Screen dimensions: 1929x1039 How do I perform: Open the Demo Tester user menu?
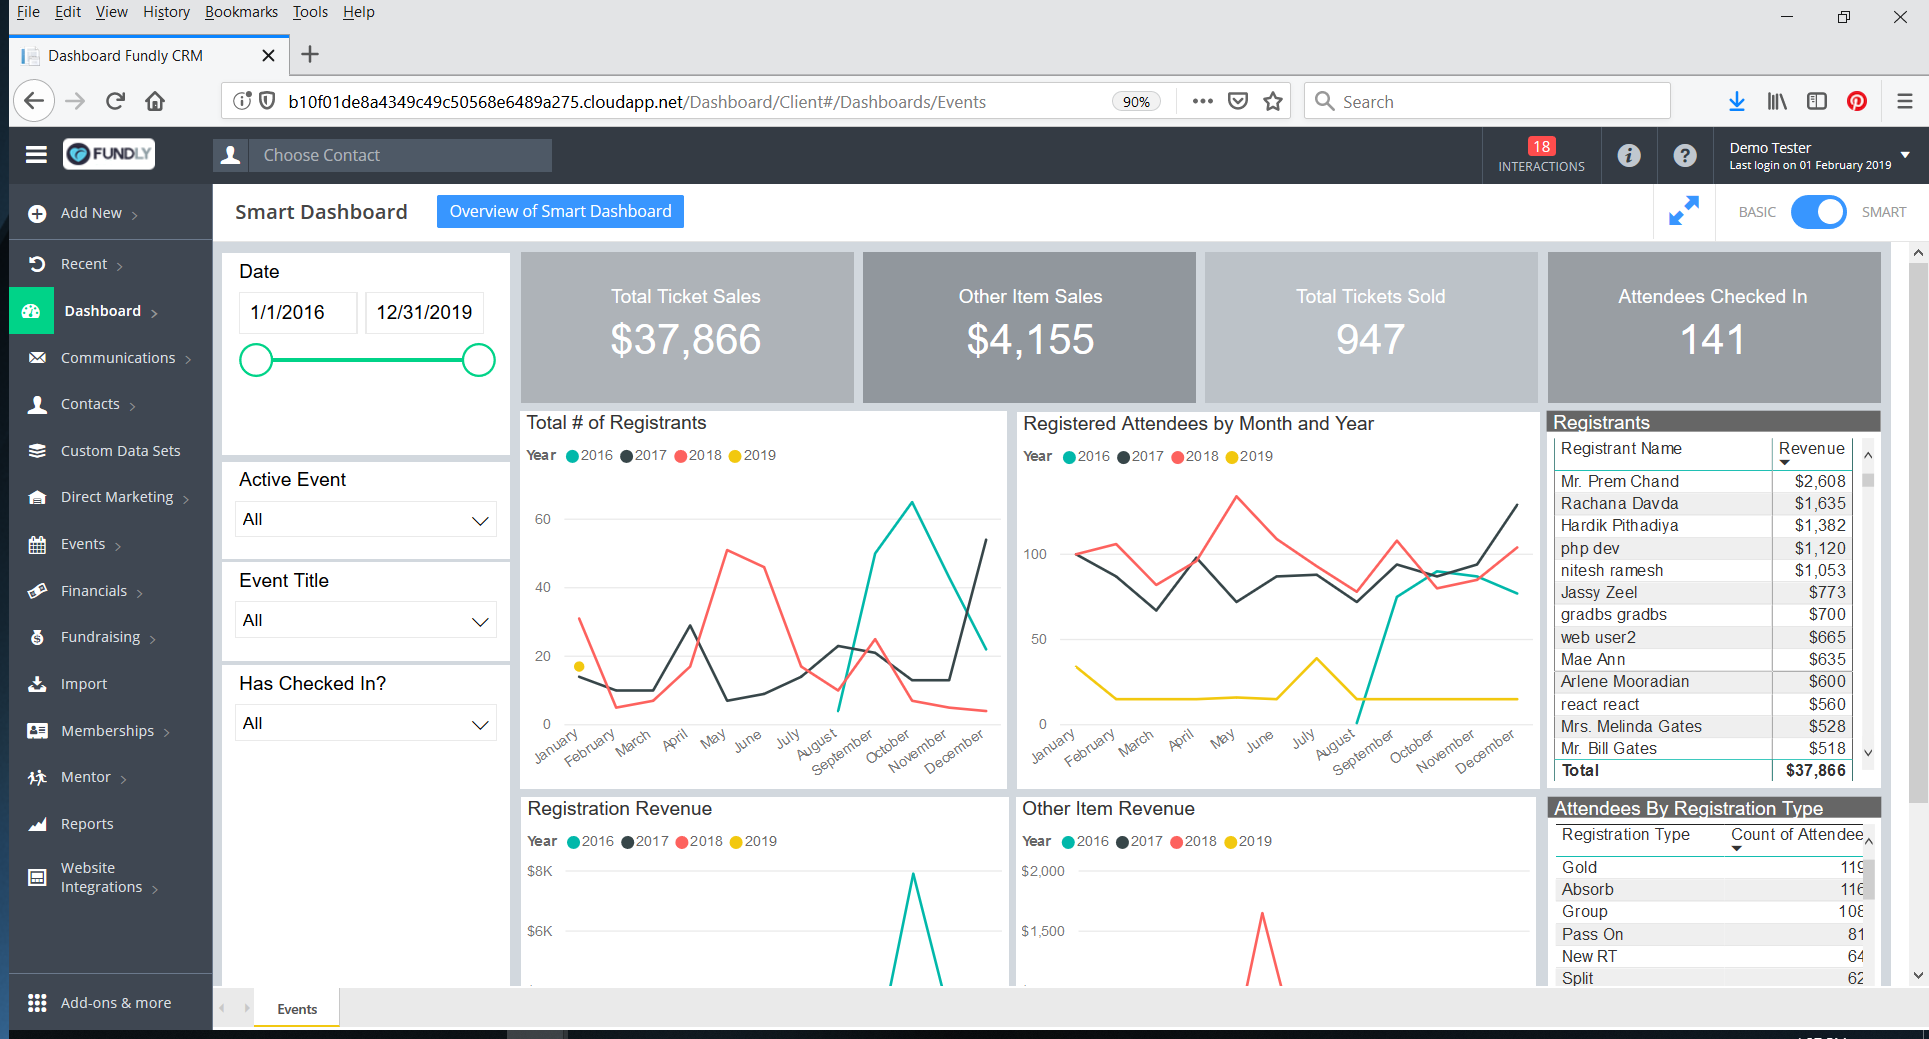point(1819,155)
